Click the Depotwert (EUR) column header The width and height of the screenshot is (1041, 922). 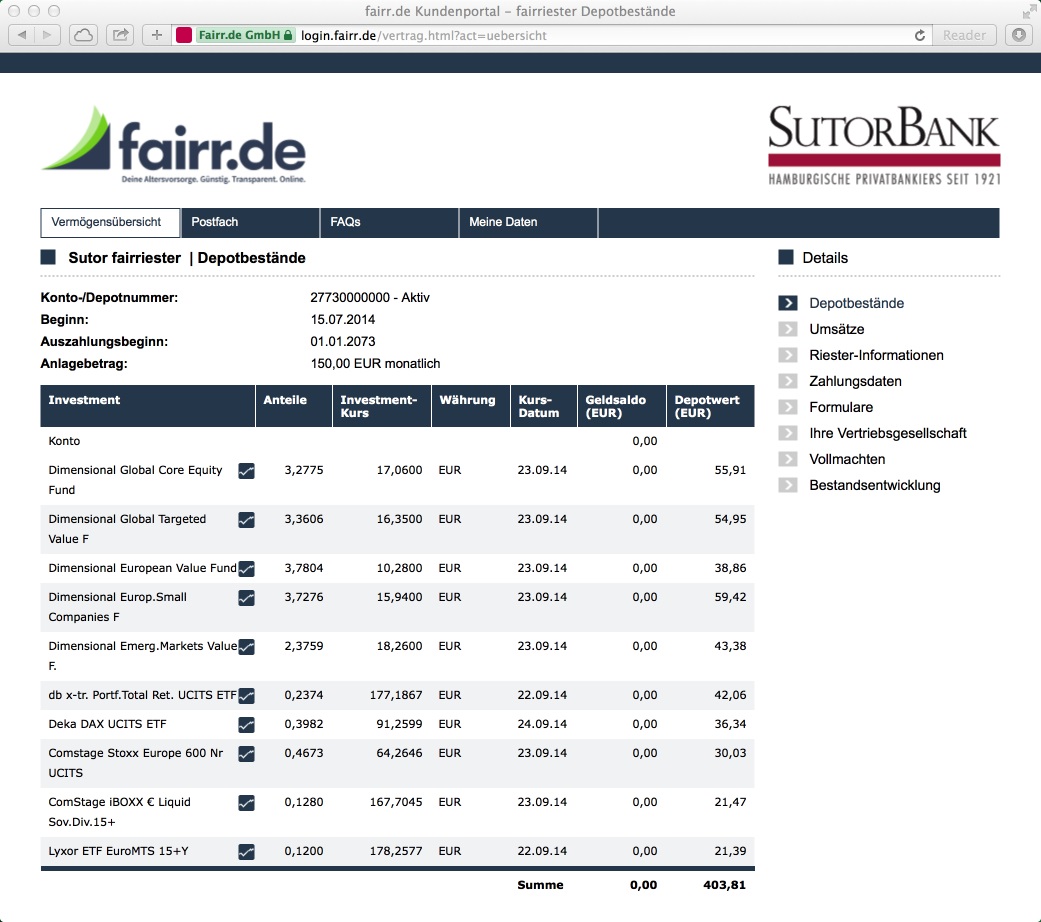710,406
